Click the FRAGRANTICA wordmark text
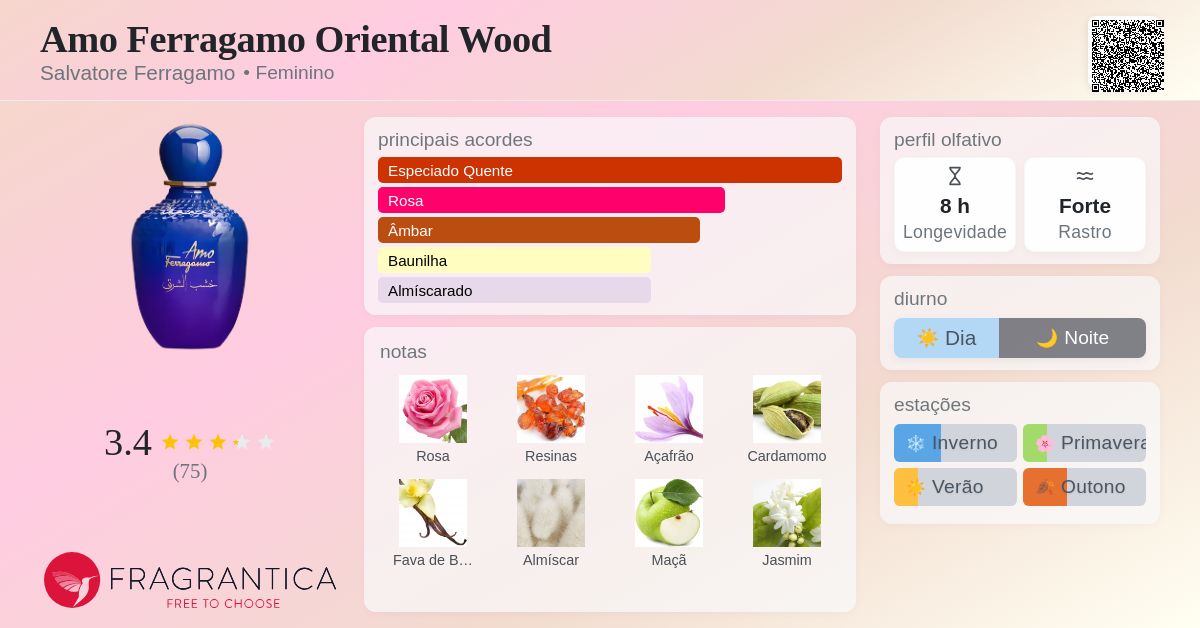 click(x=222, y=579)
